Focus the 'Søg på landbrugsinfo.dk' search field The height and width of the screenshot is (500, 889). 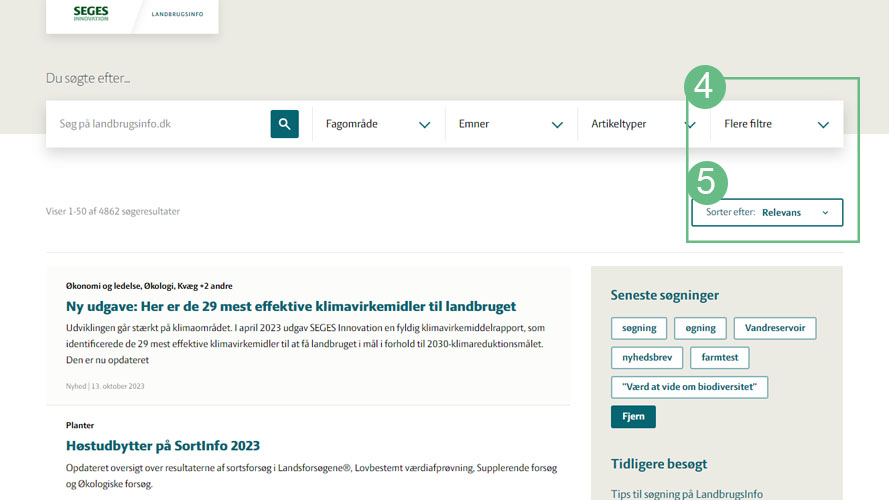coord(158,124)
